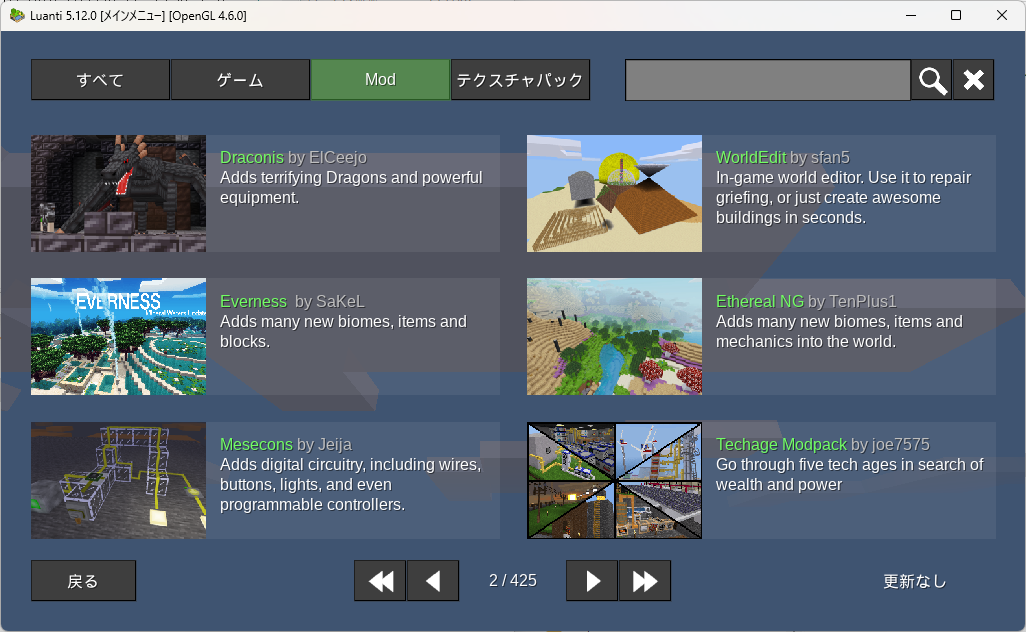Click the Everness title link
The width and height of the screenshot is (1026, 632).
tap(253, 302)
